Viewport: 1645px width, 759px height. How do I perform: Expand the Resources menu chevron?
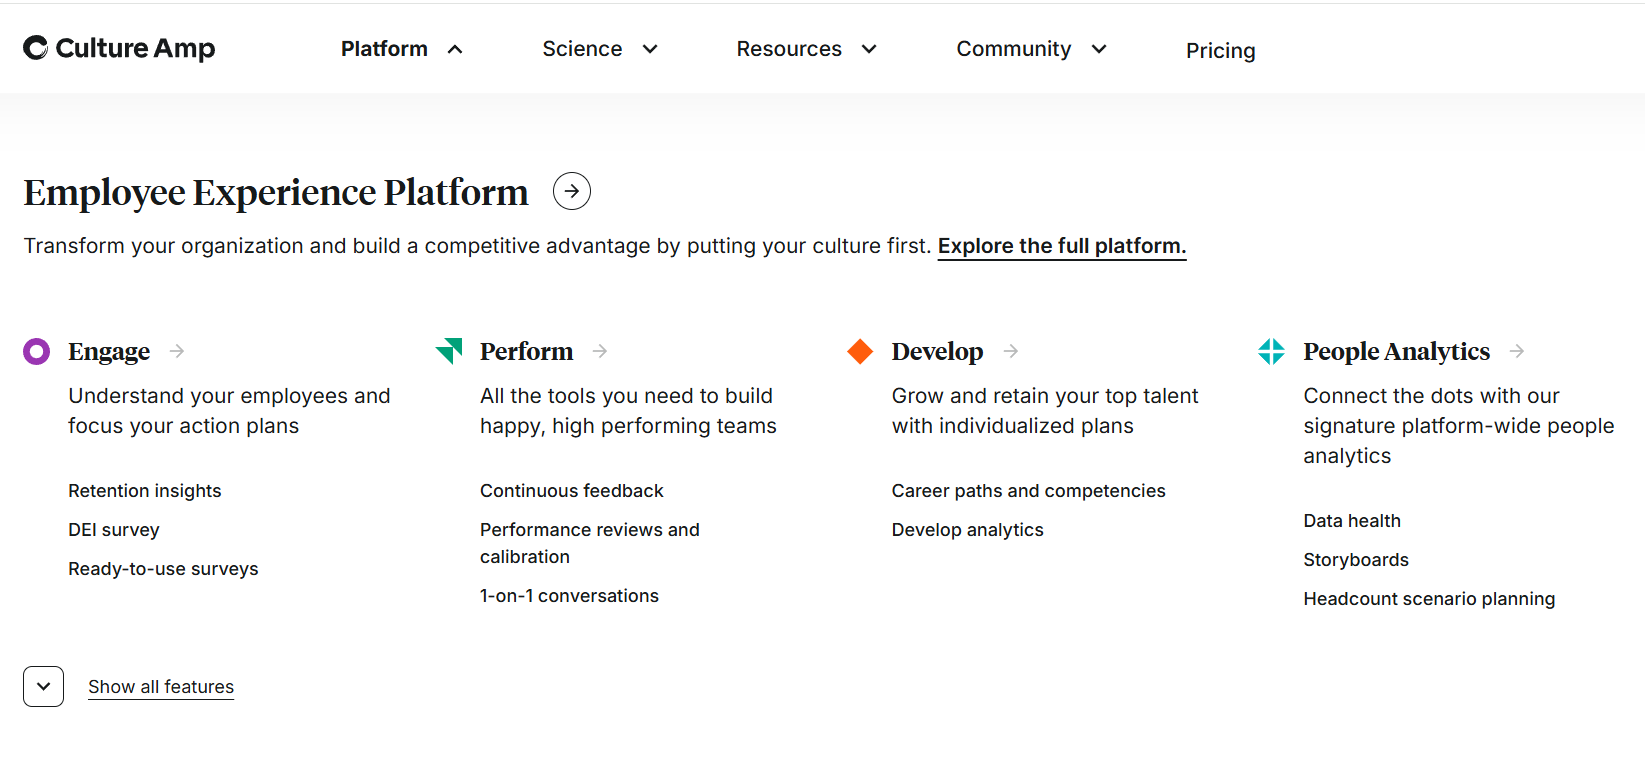point(869,49)
